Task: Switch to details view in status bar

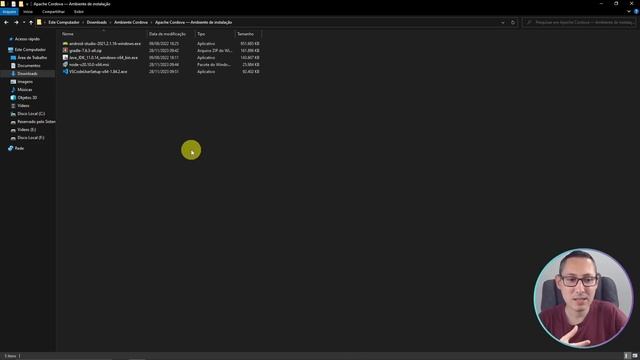Action: (x=627, y=356)
